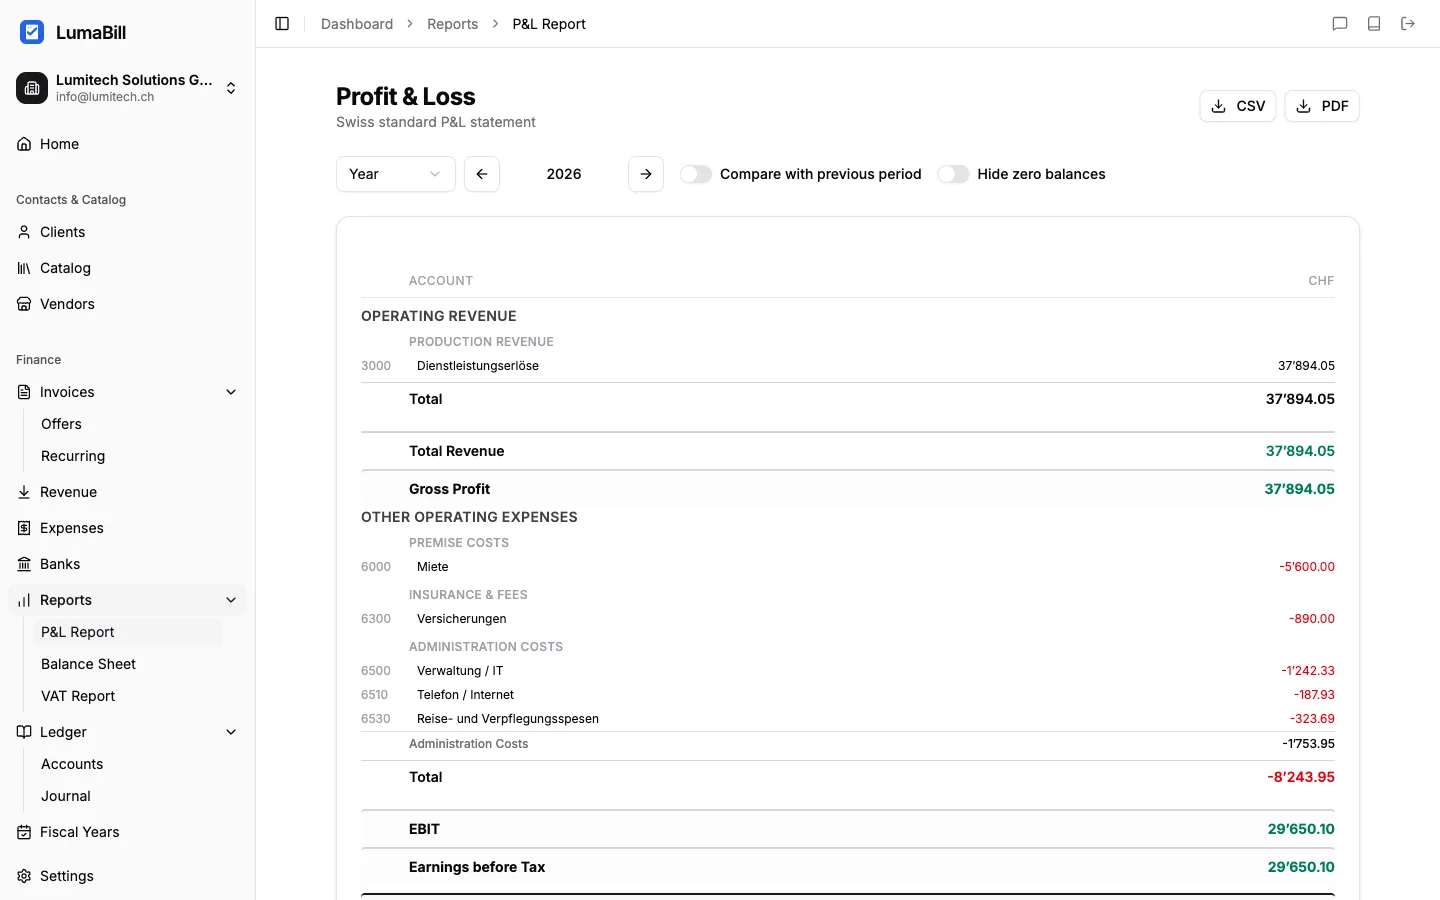Select the Clients person icon
Viewport: 1440px width, 900px height.
[x=23, y=232]
